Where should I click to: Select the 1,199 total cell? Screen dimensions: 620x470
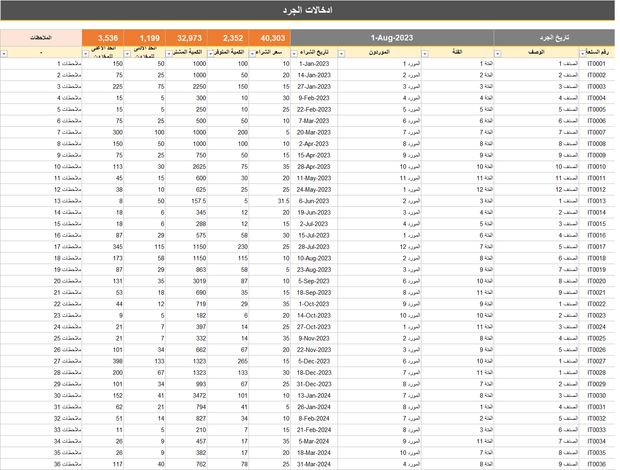pyautogui.click(x=145, y=38)
